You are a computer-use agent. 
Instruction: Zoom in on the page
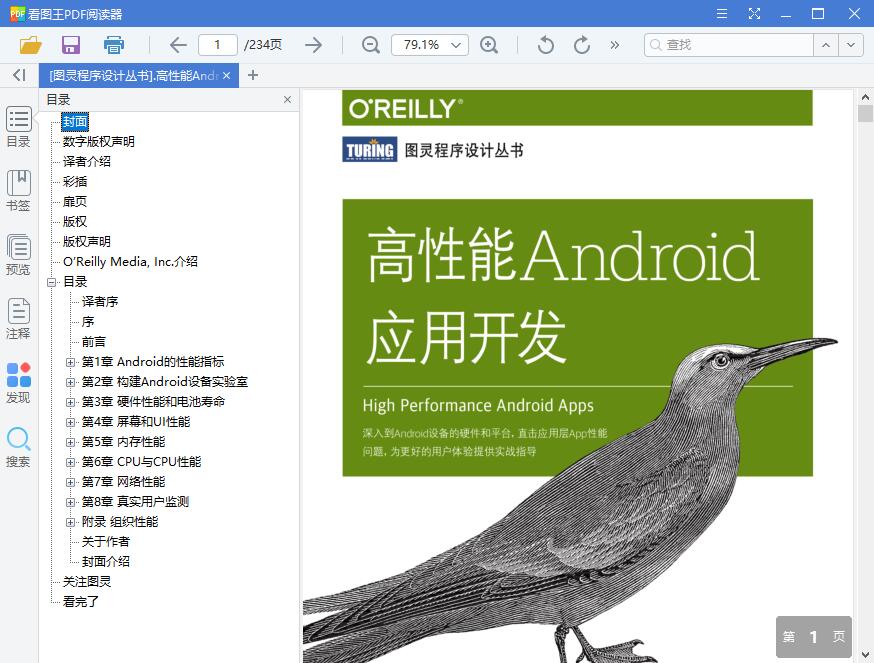click(x=491, y=45)
